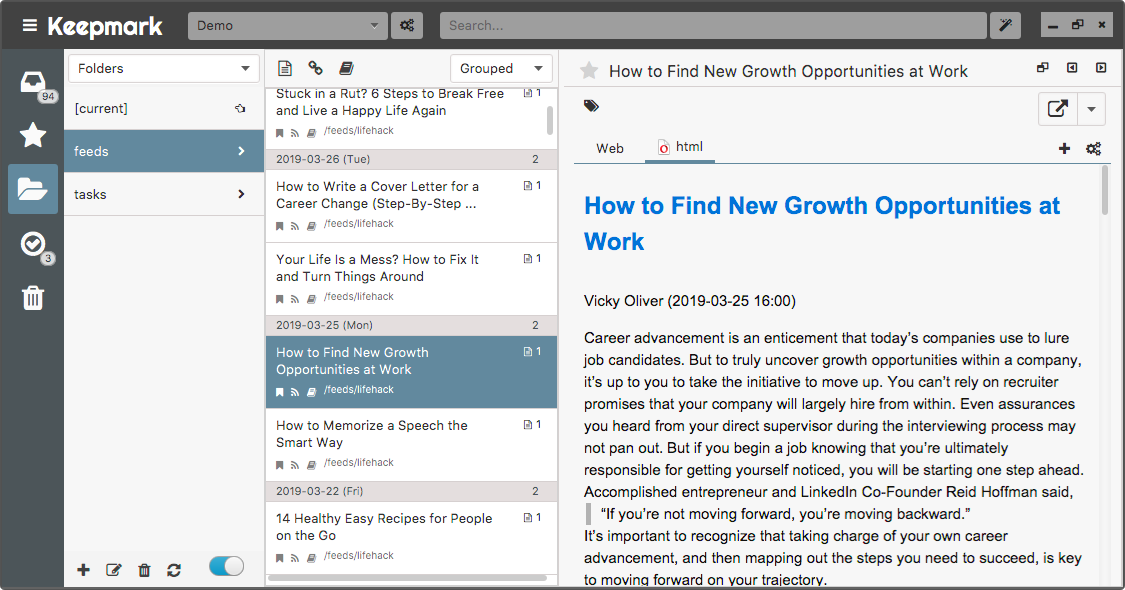
Task: Click RSS feed icon under 14 Healthy Recipes
Action: (295, 558)
